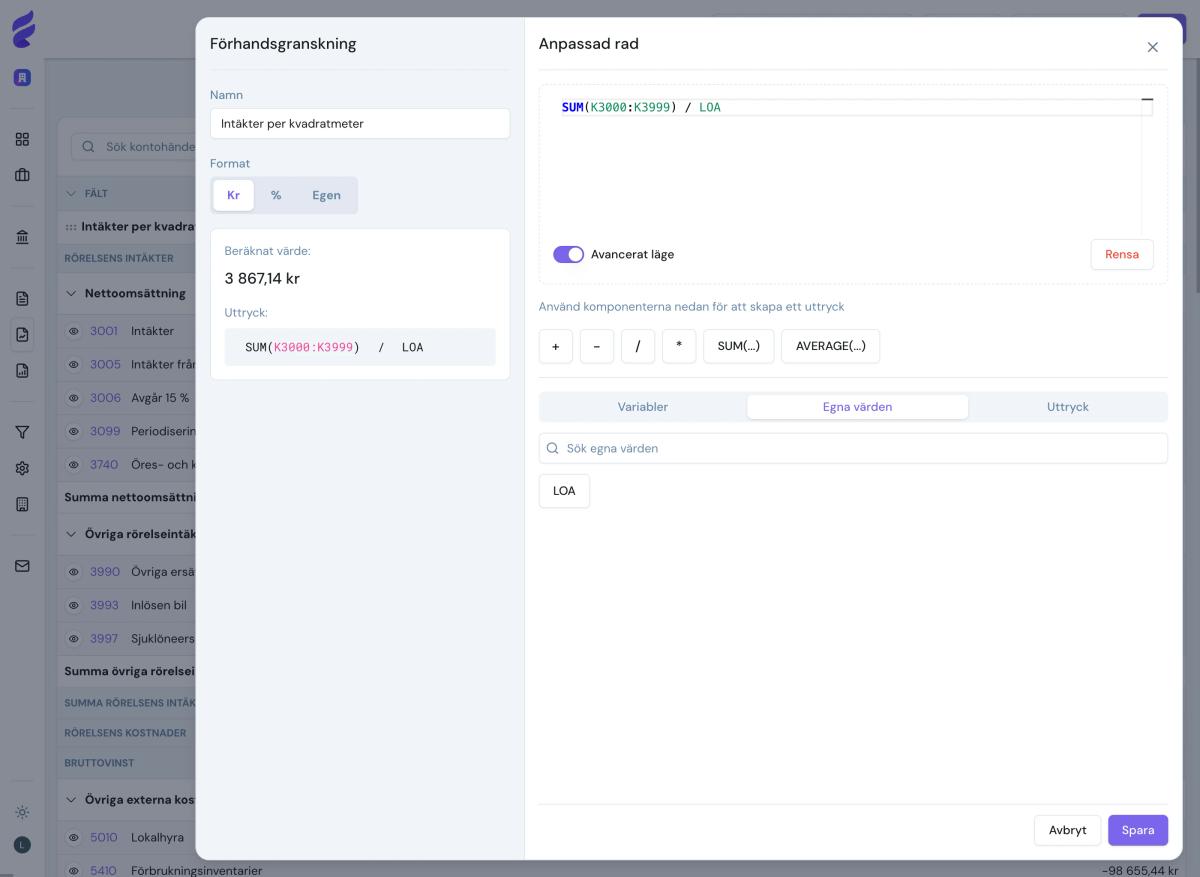Toggle visibility eye for account 5010 Lokalhyra
Screen dimensions: 1200x877
[x=74, y=837]
